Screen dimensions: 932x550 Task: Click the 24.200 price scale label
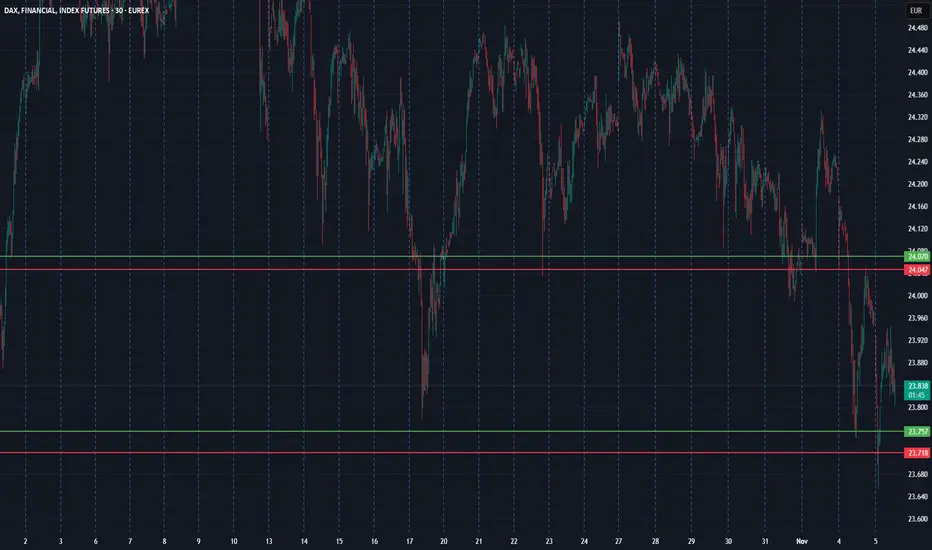(x=917, y=184)
